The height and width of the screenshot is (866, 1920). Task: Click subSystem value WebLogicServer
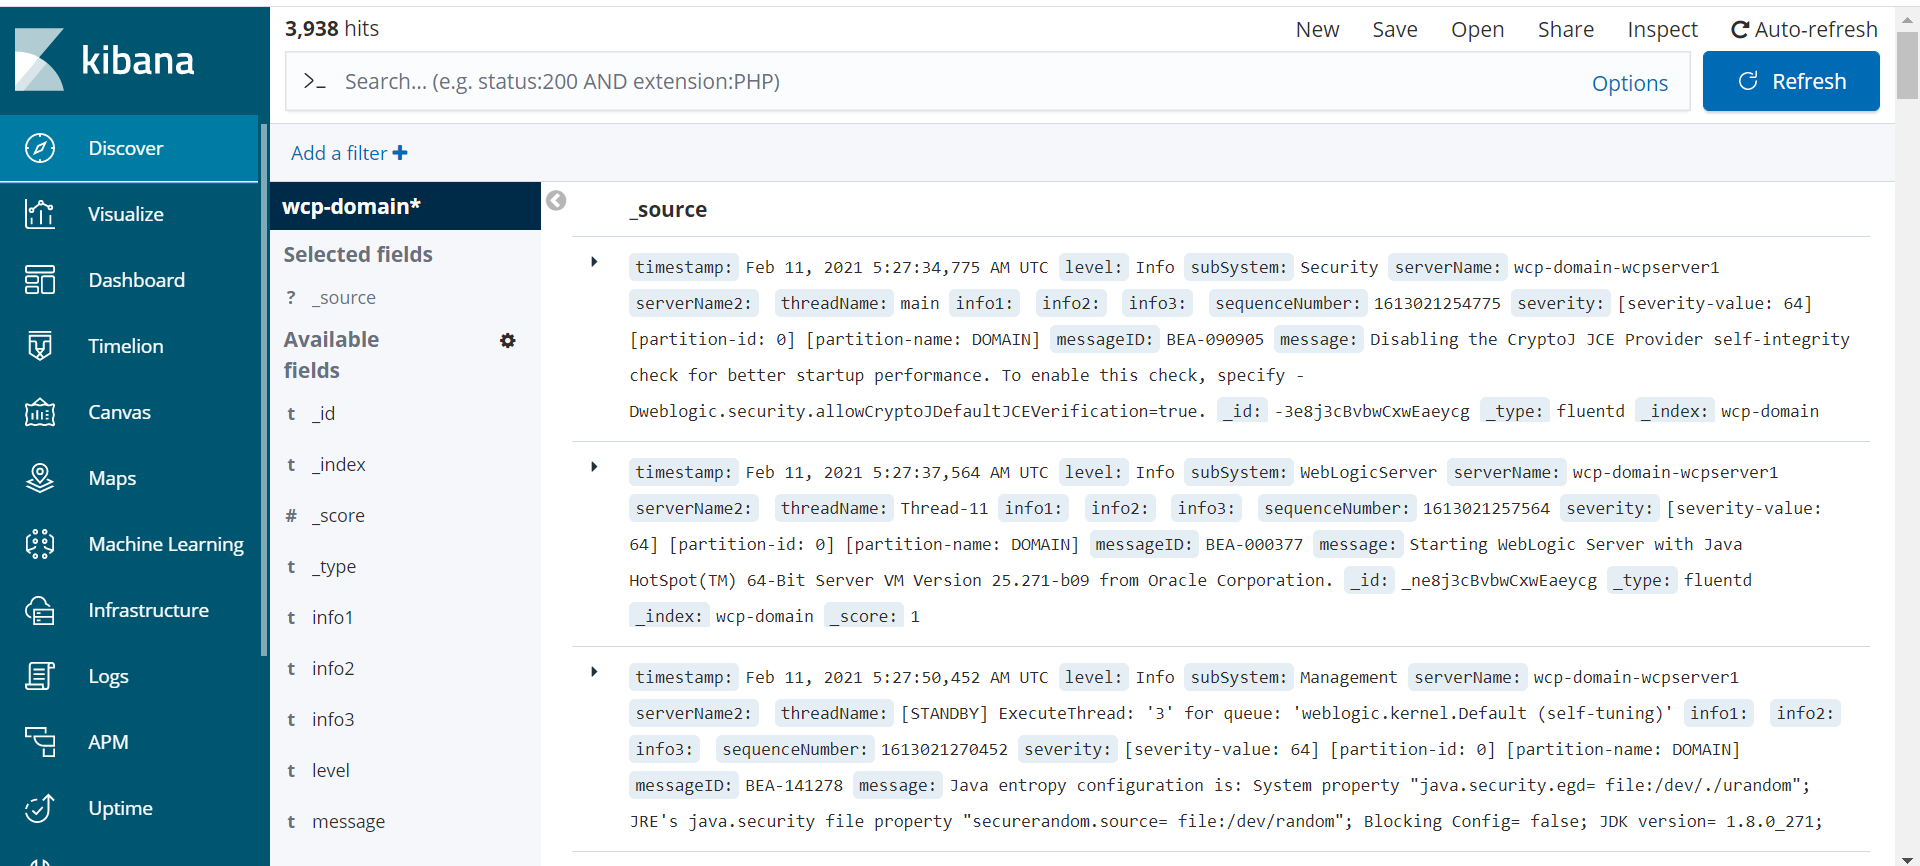1368,473
